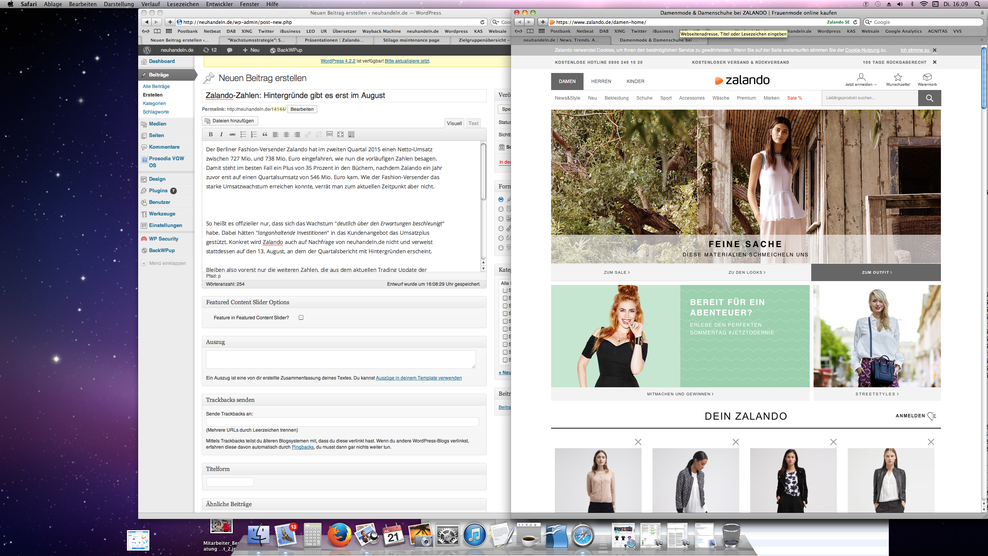
Task: Insert a numbered list in the editor
Action: click(x=254, y=134)
